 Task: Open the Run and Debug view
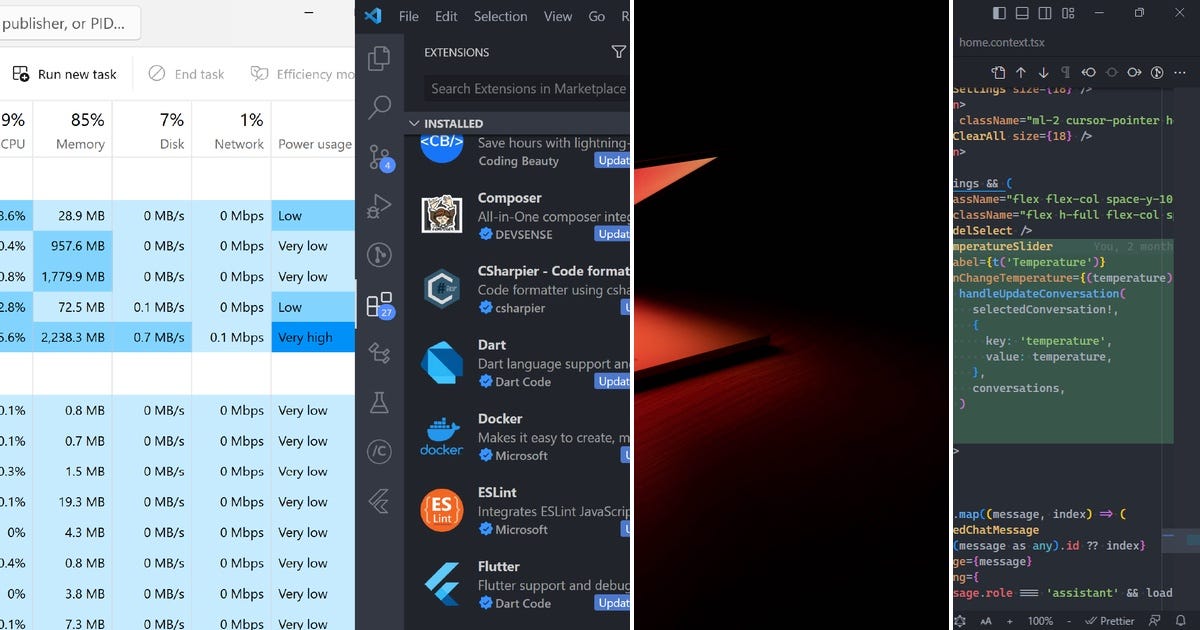(380, 206)
